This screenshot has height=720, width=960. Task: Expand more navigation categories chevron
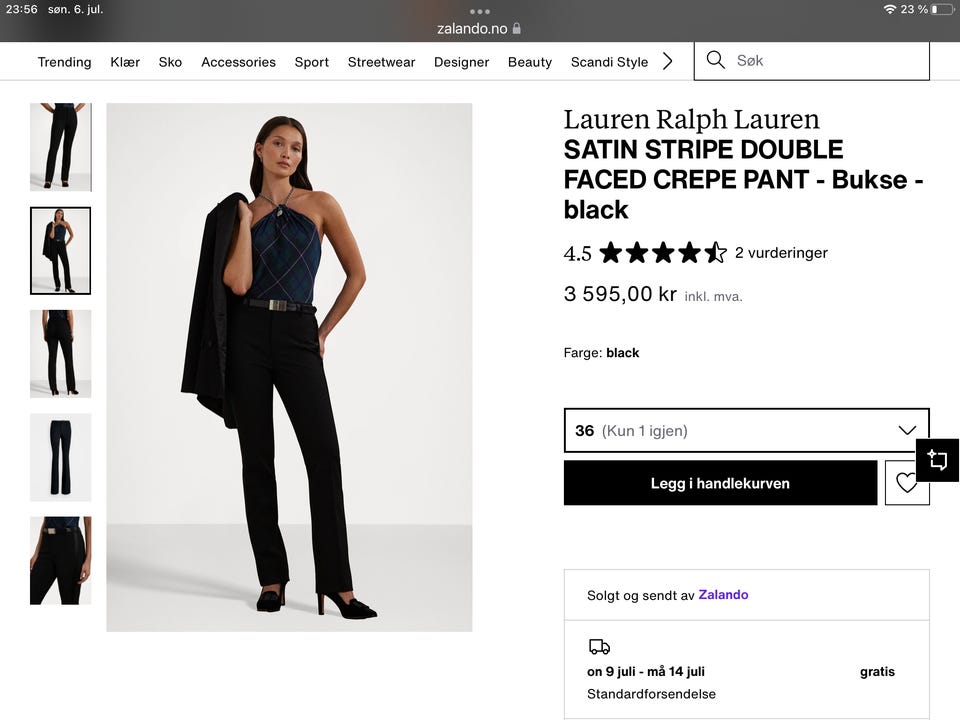pos(668,61)
